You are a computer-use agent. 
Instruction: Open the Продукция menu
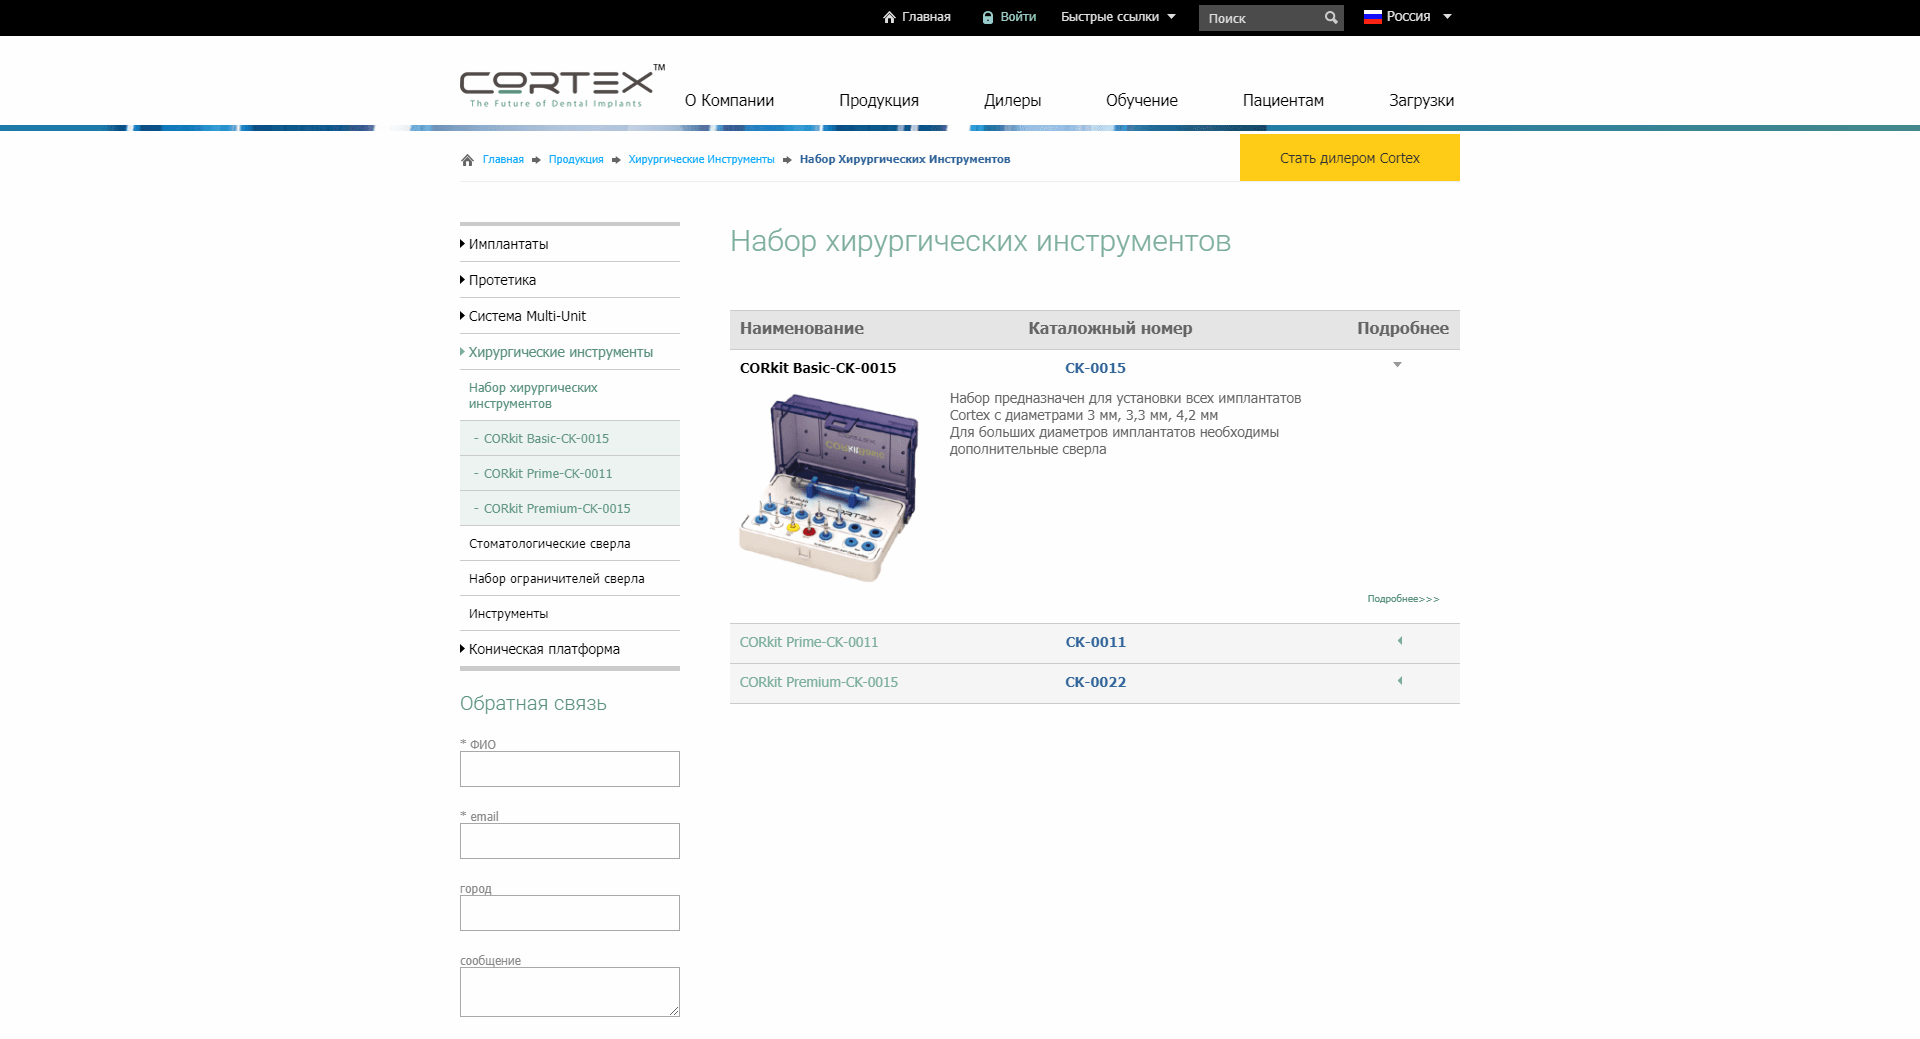[x=879, y=100]
